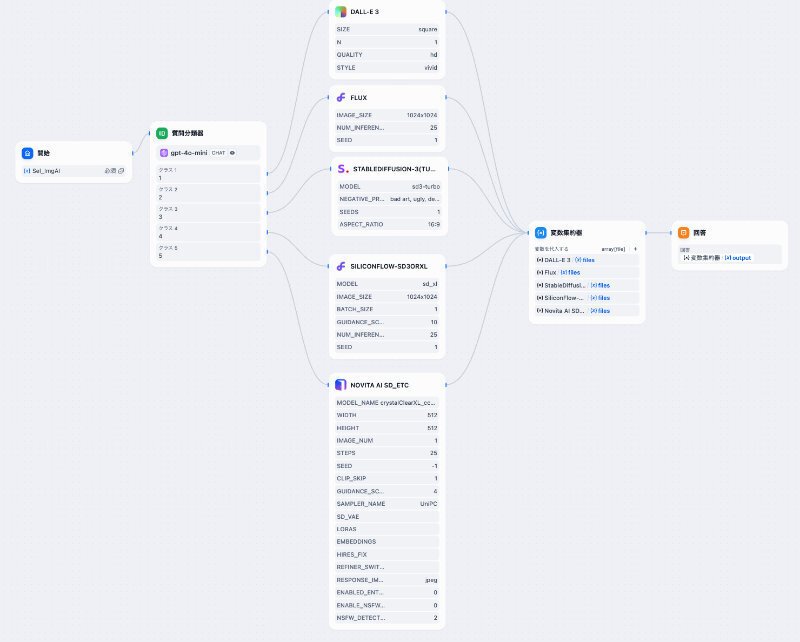The width and height of the screenshot is (800, 642).
Task: Click the DALL-E 3 QUALITY hd row
Action: coord(387,55)
